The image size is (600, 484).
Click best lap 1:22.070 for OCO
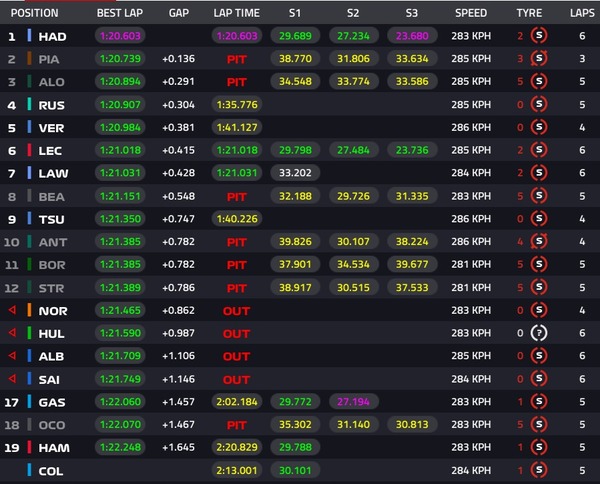[120, 424]
